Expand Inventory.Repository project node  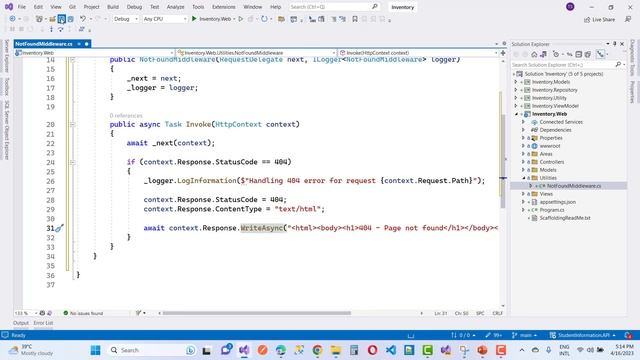pos(516,90)
